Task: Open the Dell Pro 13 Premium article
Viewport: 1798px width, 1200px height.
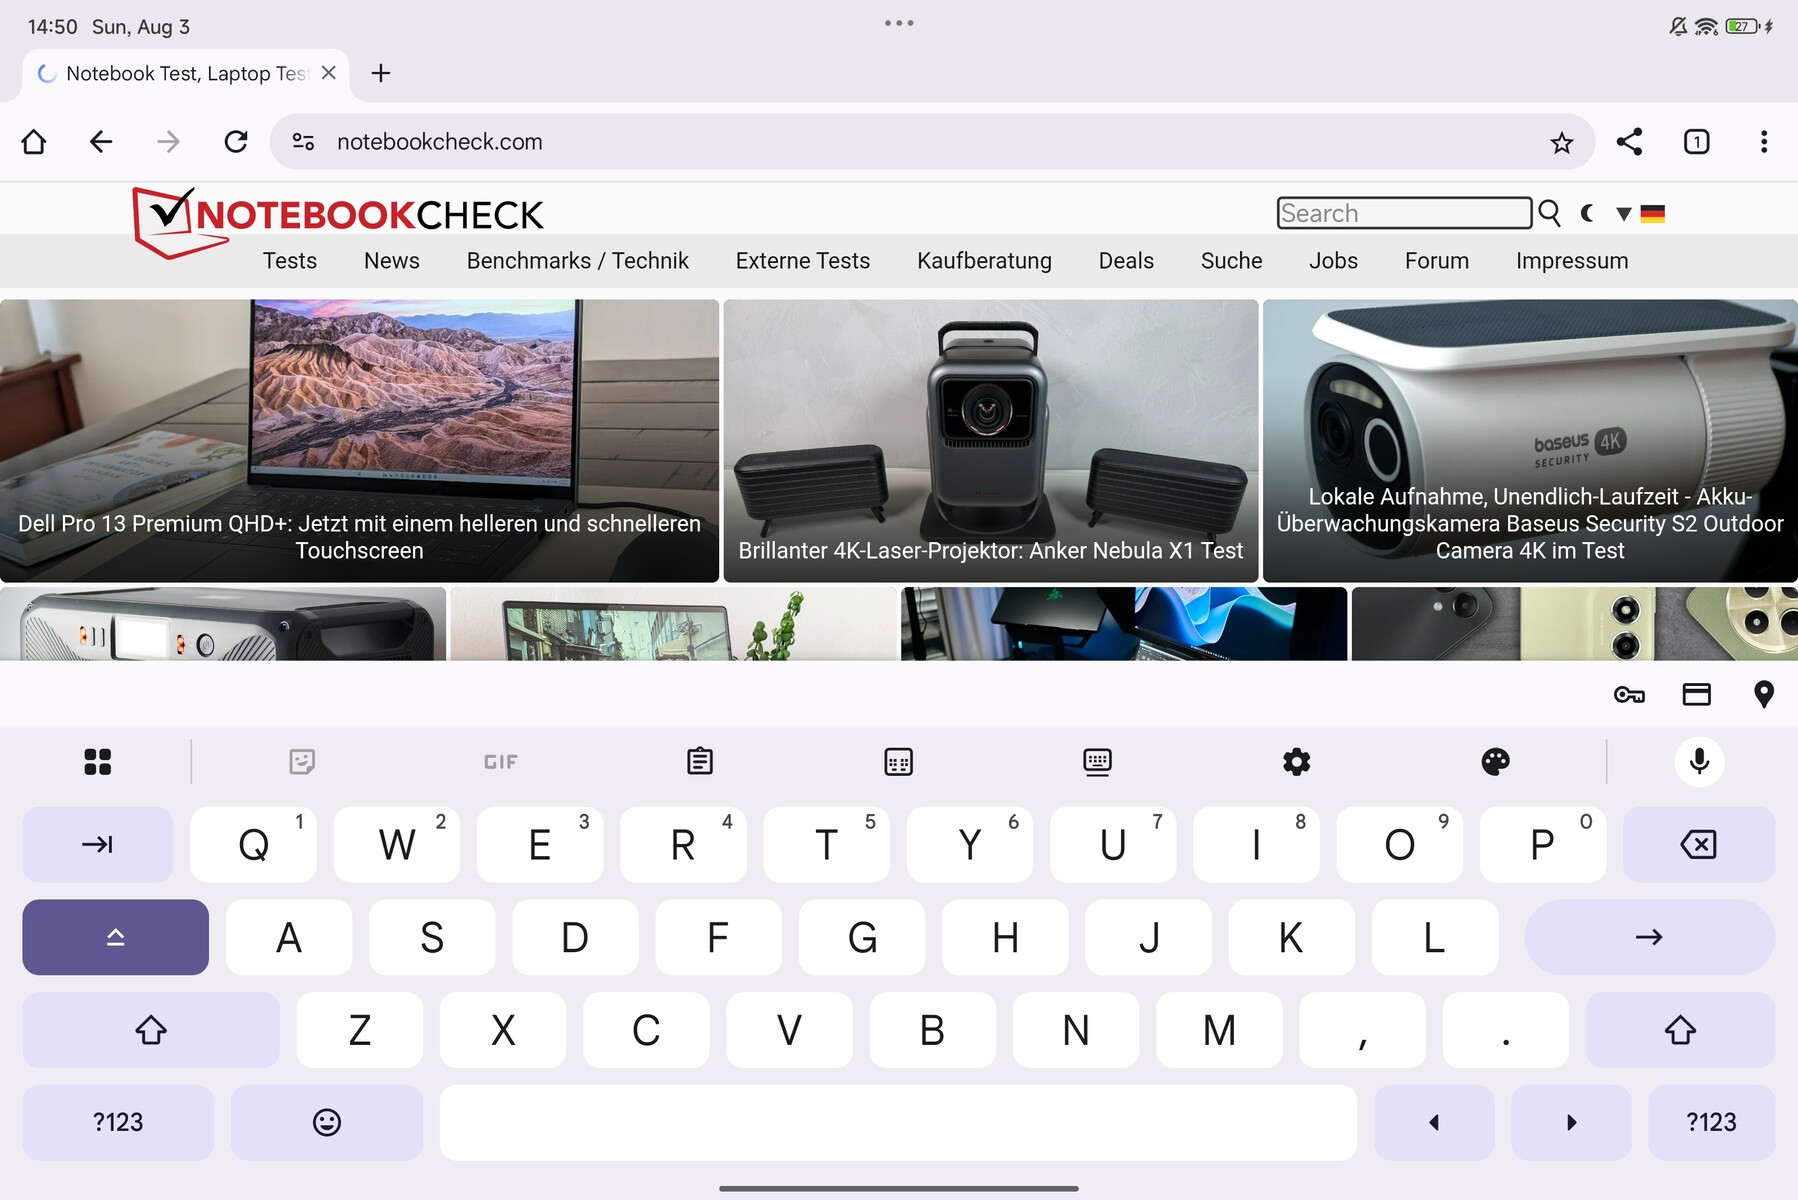Action: click(360, 441)
